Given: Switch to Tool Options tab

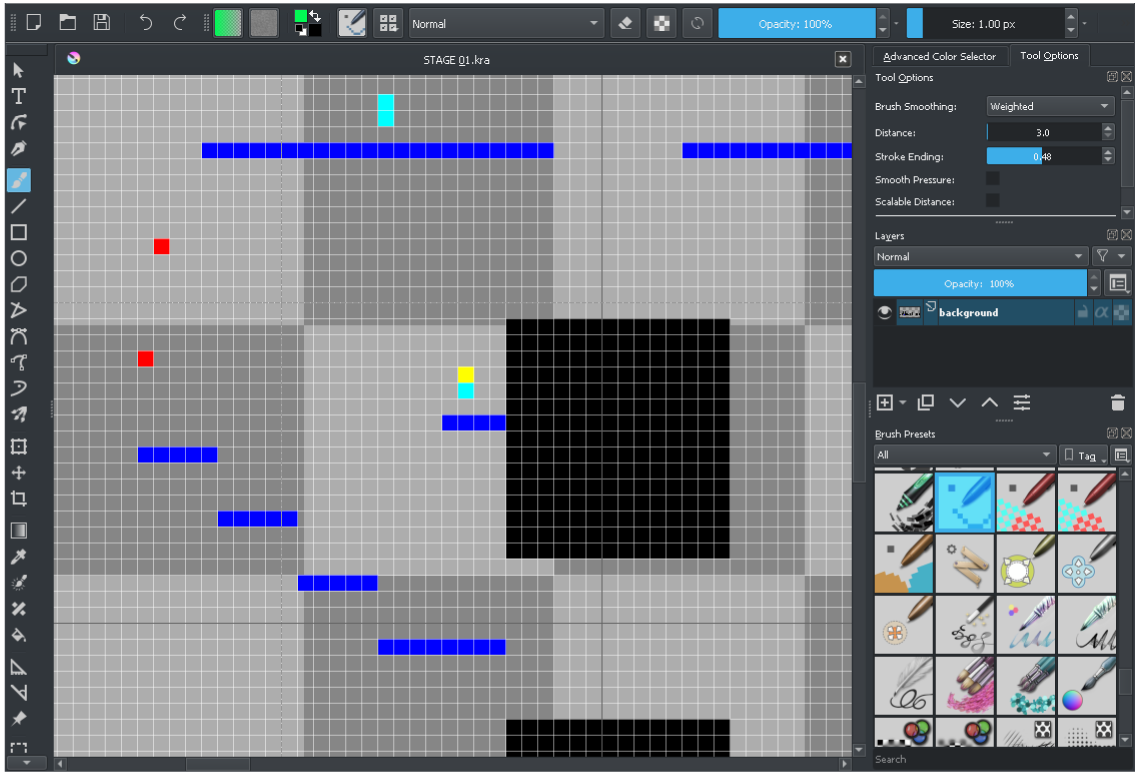Looking at the screenshot, I should point(1049,56).
